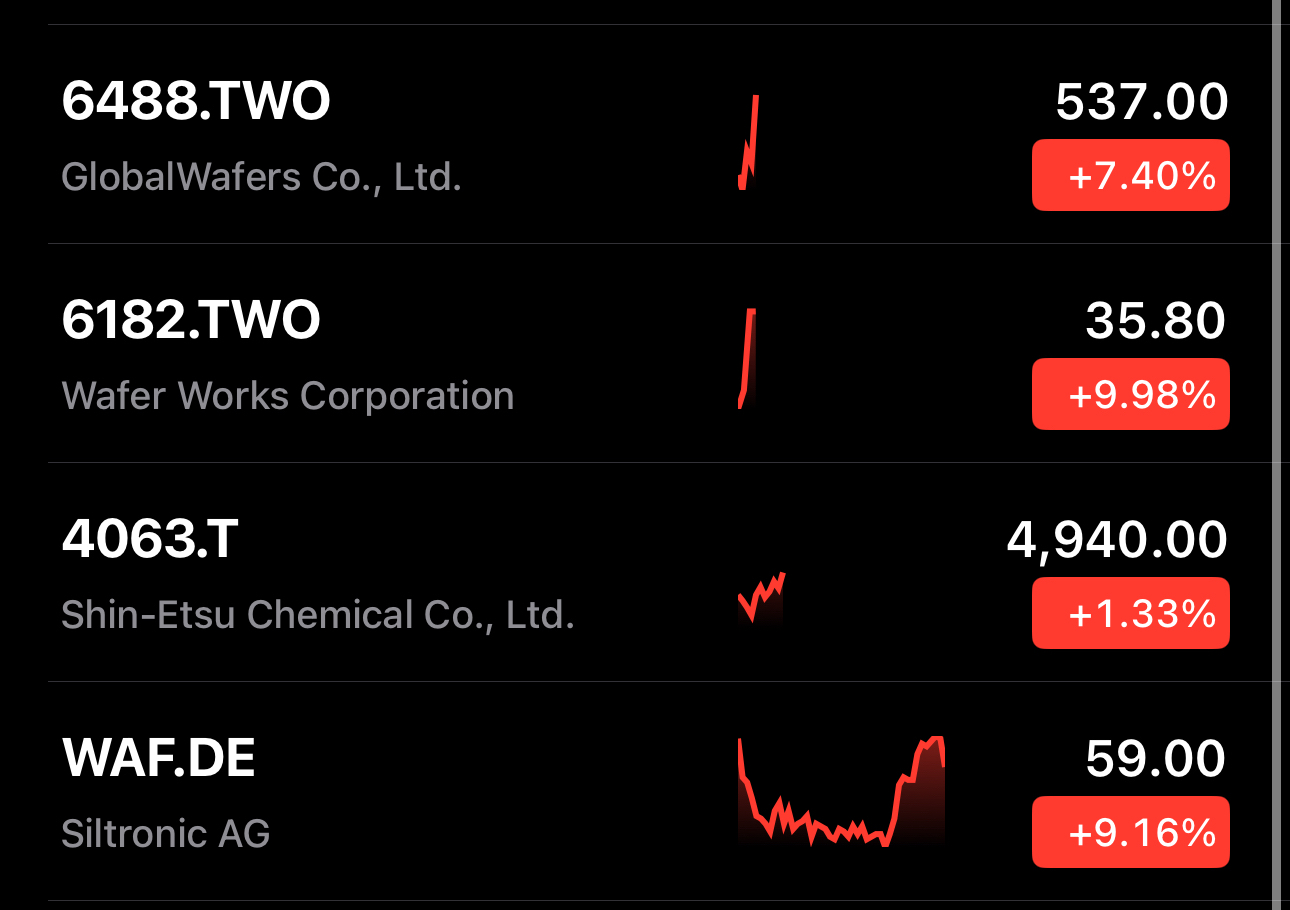Screen dimensions: 1290x910
Task: Click the Wafer Works Corporation name
Action: click(x=288, y=396)
